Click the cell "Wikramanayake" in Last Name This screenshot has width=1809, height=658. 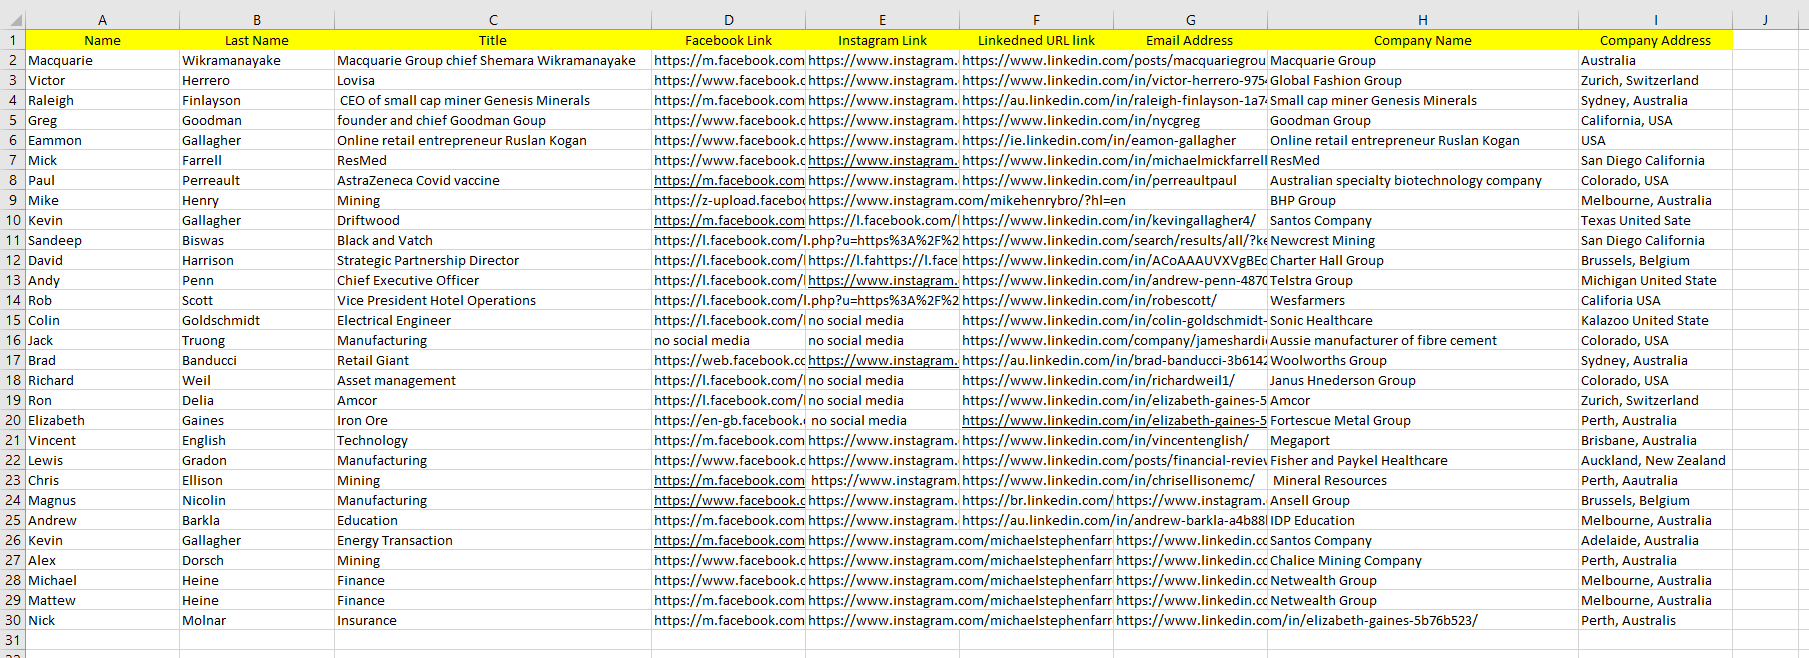tap(257, 60)
